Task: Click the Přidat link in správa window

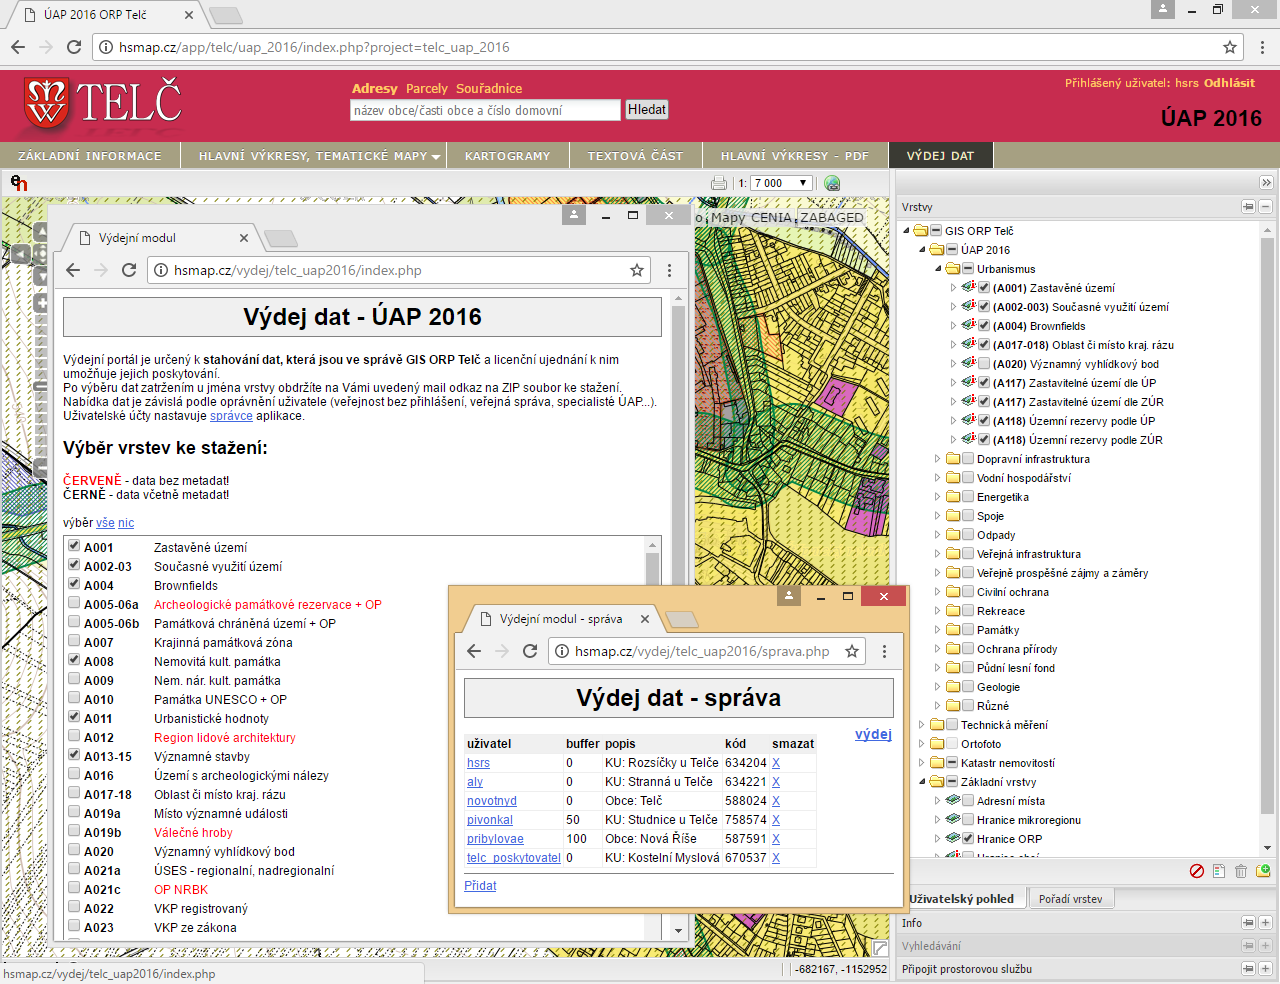Action: (480, 886)
